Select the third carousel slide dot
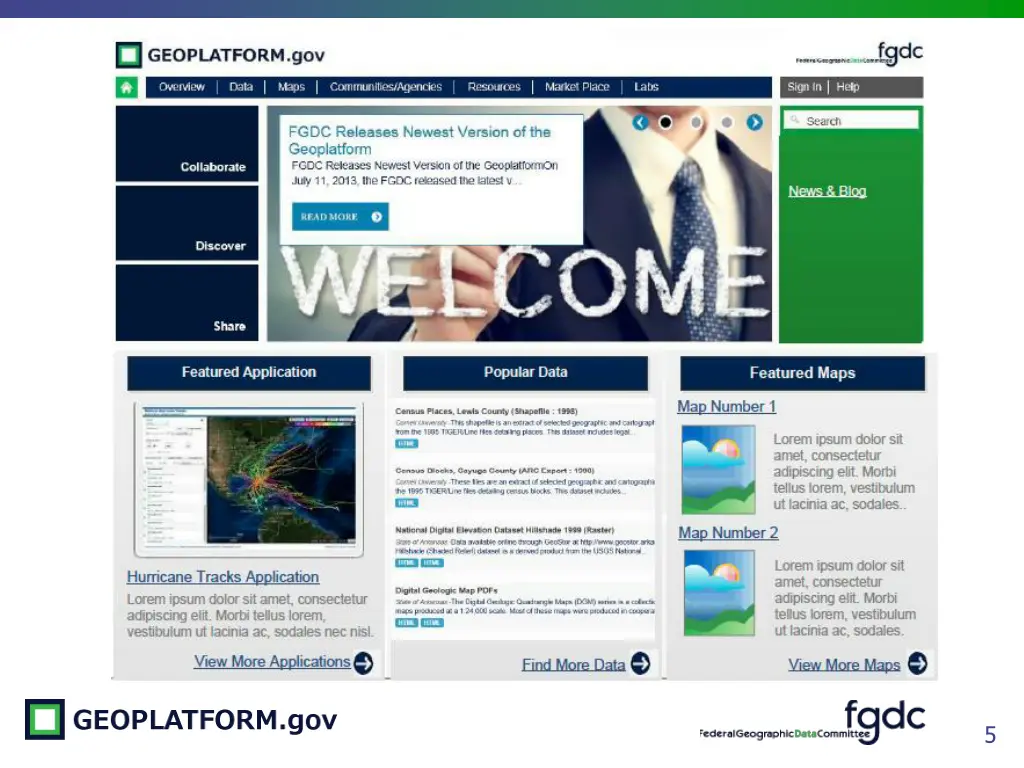Screen dimensions: 1024x768 click(x=727, y=122)
